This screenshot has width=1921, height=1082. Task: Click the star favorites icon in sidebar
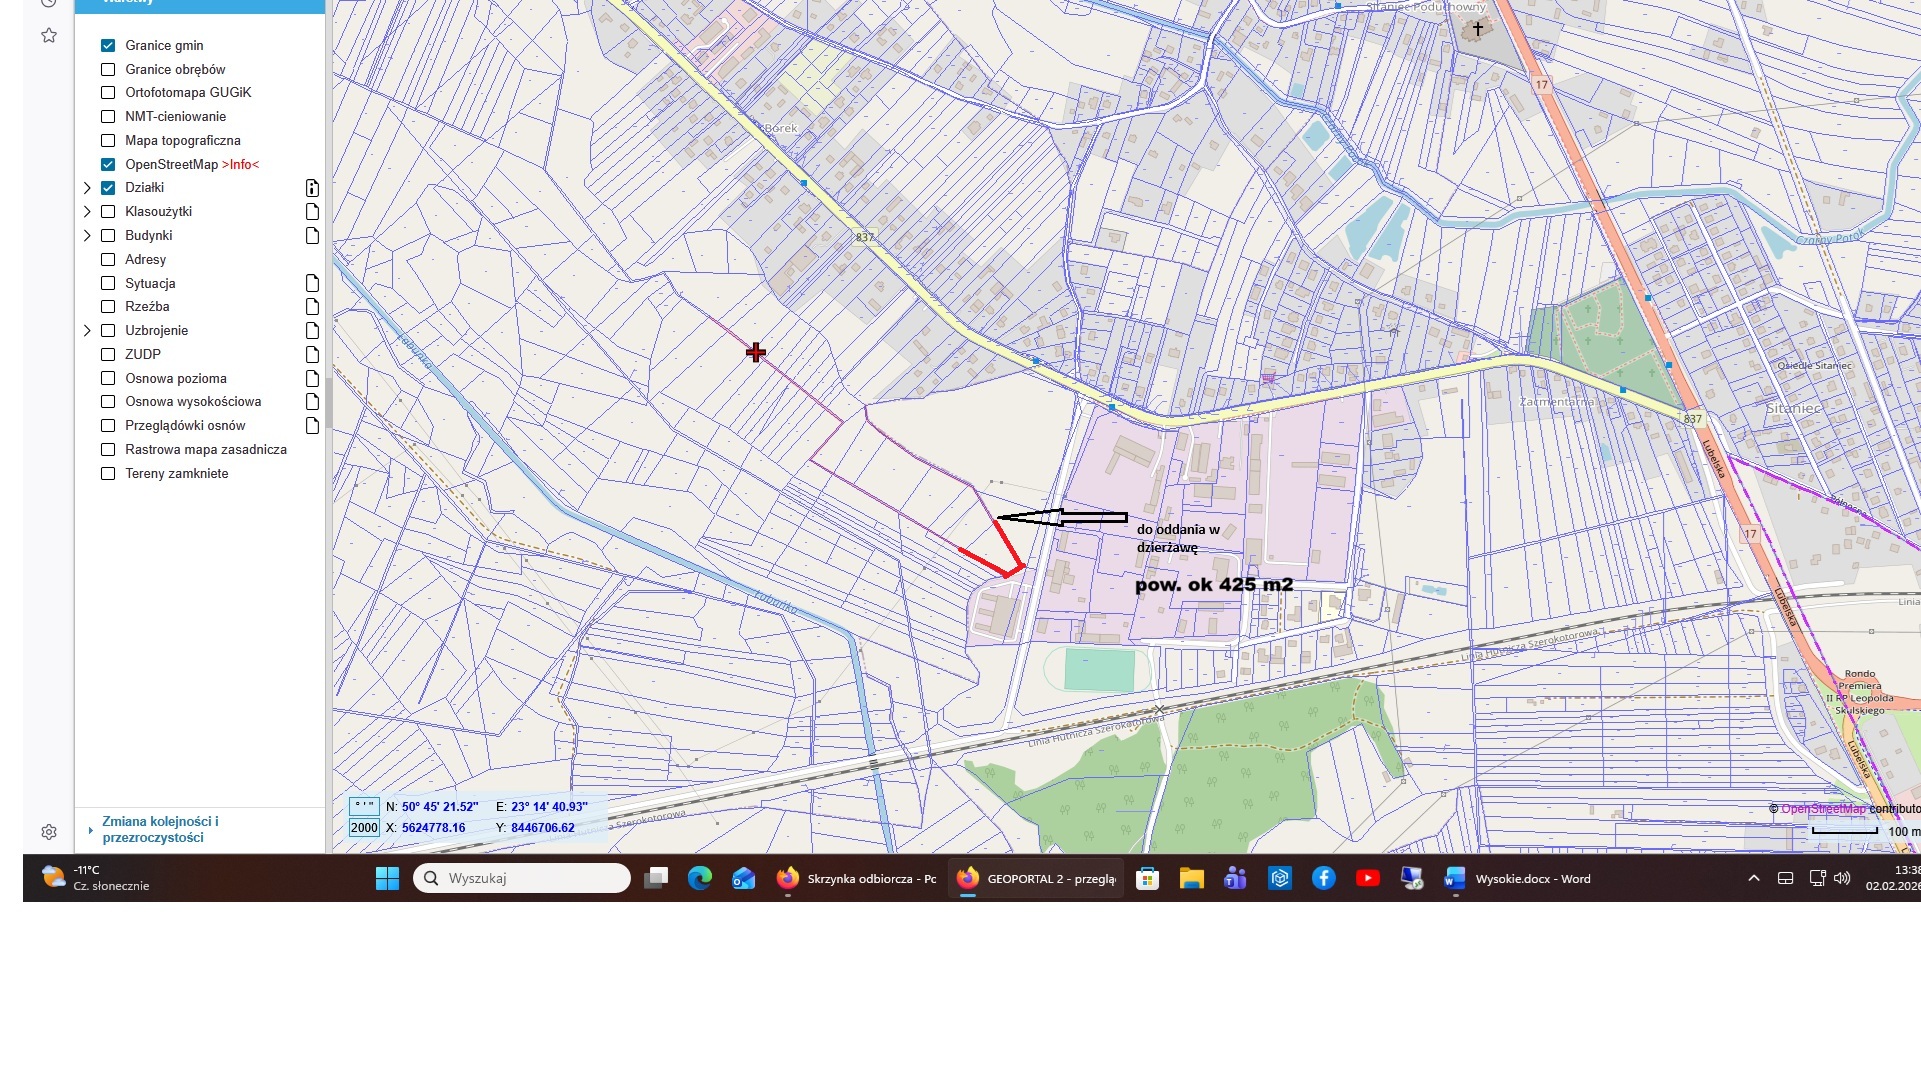tap(48, 36)
